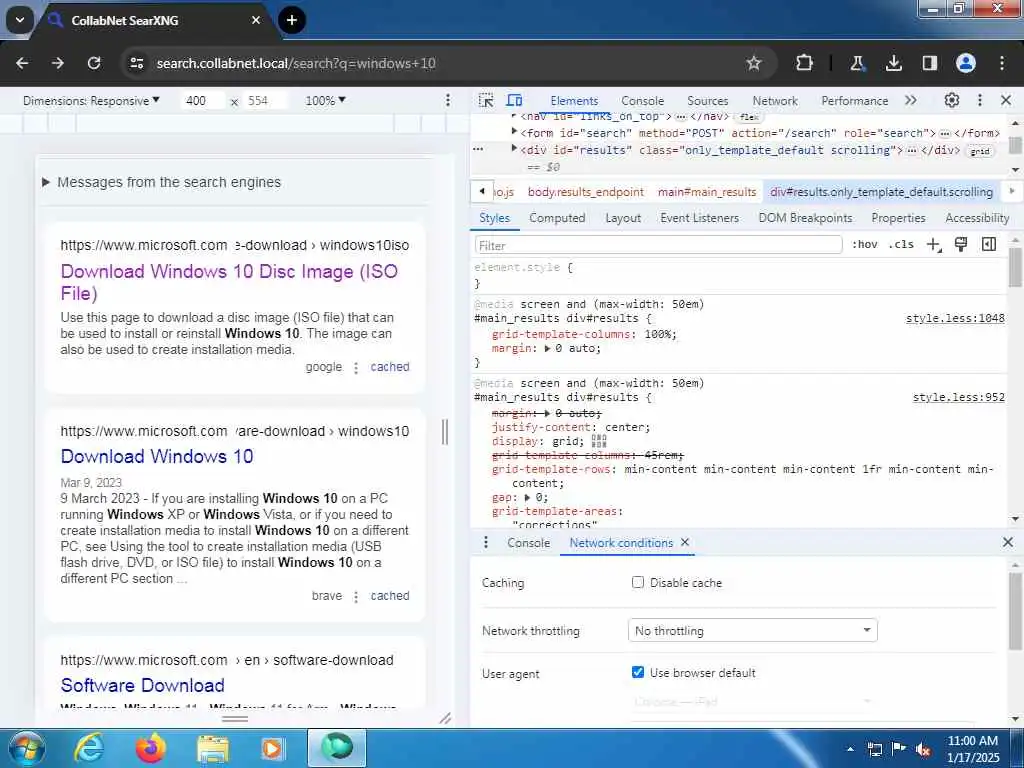Open the profile avatar menu

pyautogui.click(x=966, y=63)
